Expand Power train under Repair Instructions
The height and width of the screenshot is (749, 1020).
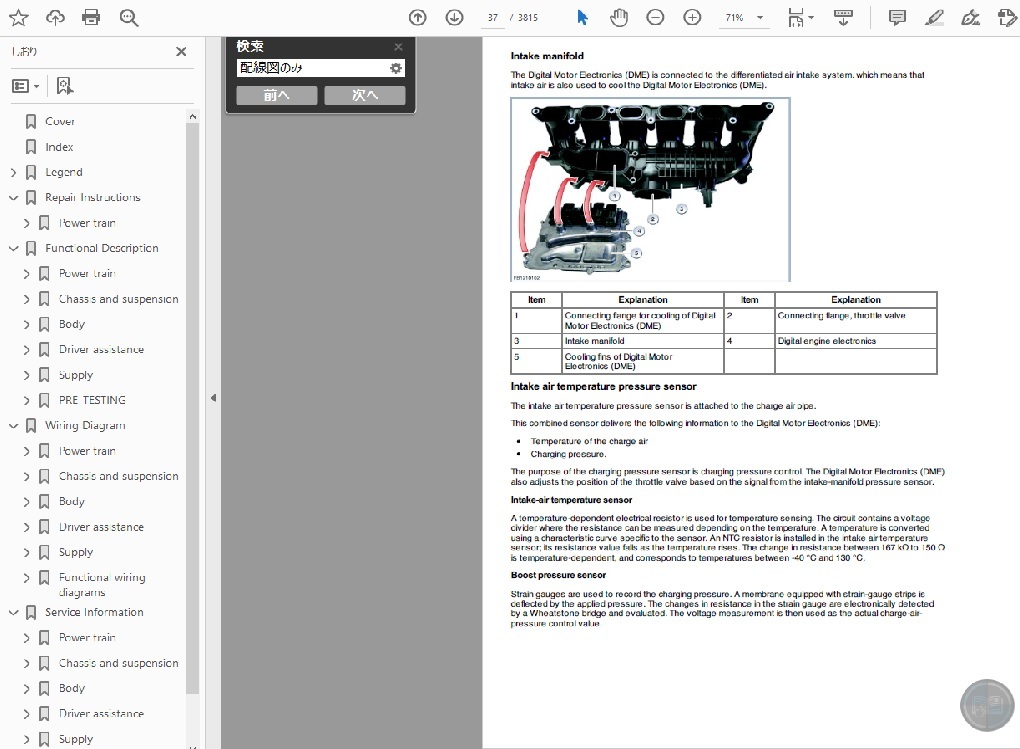pos(27,223)
